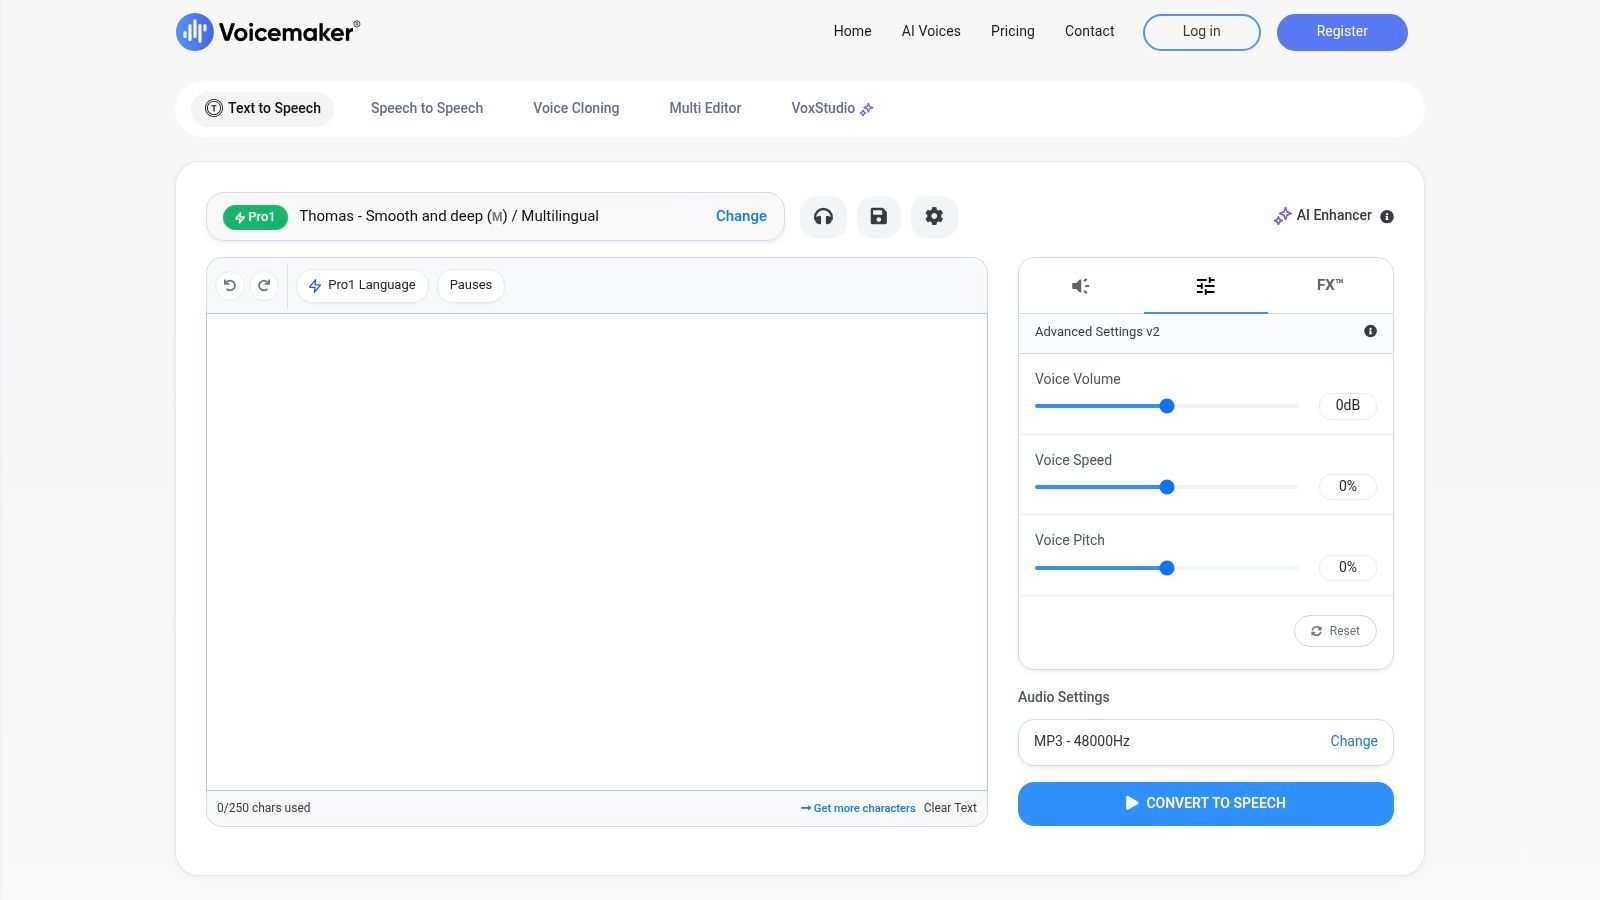
Task: Click the AI Enhancer info icon
Action: [1387, 216]
